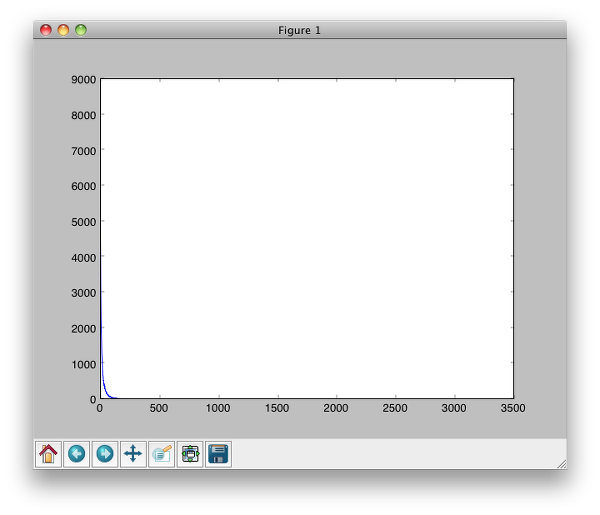Click x-axis label 3500

tap(513, 408)
